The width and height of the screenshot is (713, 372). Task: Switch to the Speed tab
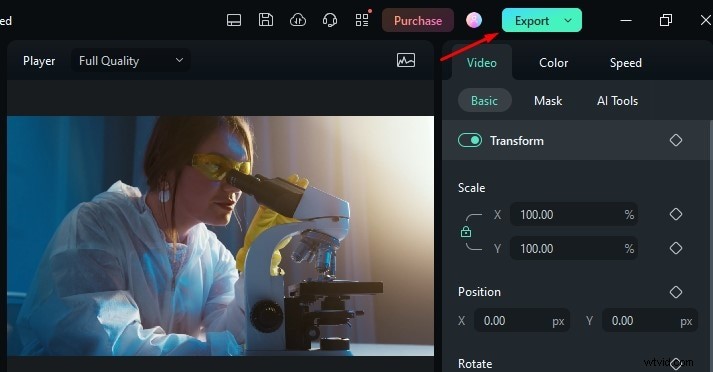[626, 63]
